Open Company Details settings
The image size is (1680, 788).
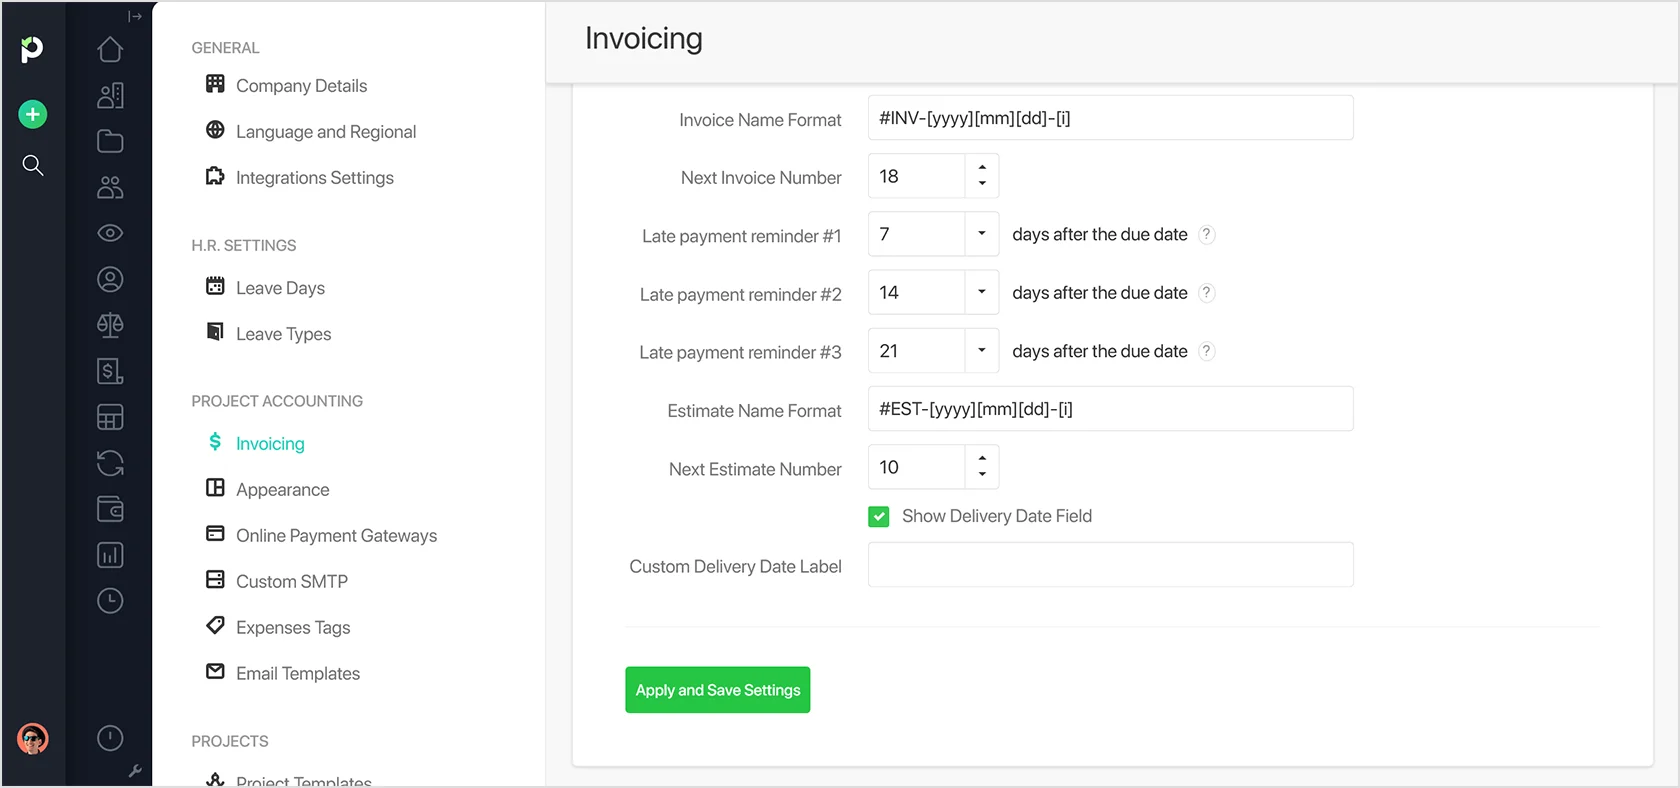(x=286, y=86)
